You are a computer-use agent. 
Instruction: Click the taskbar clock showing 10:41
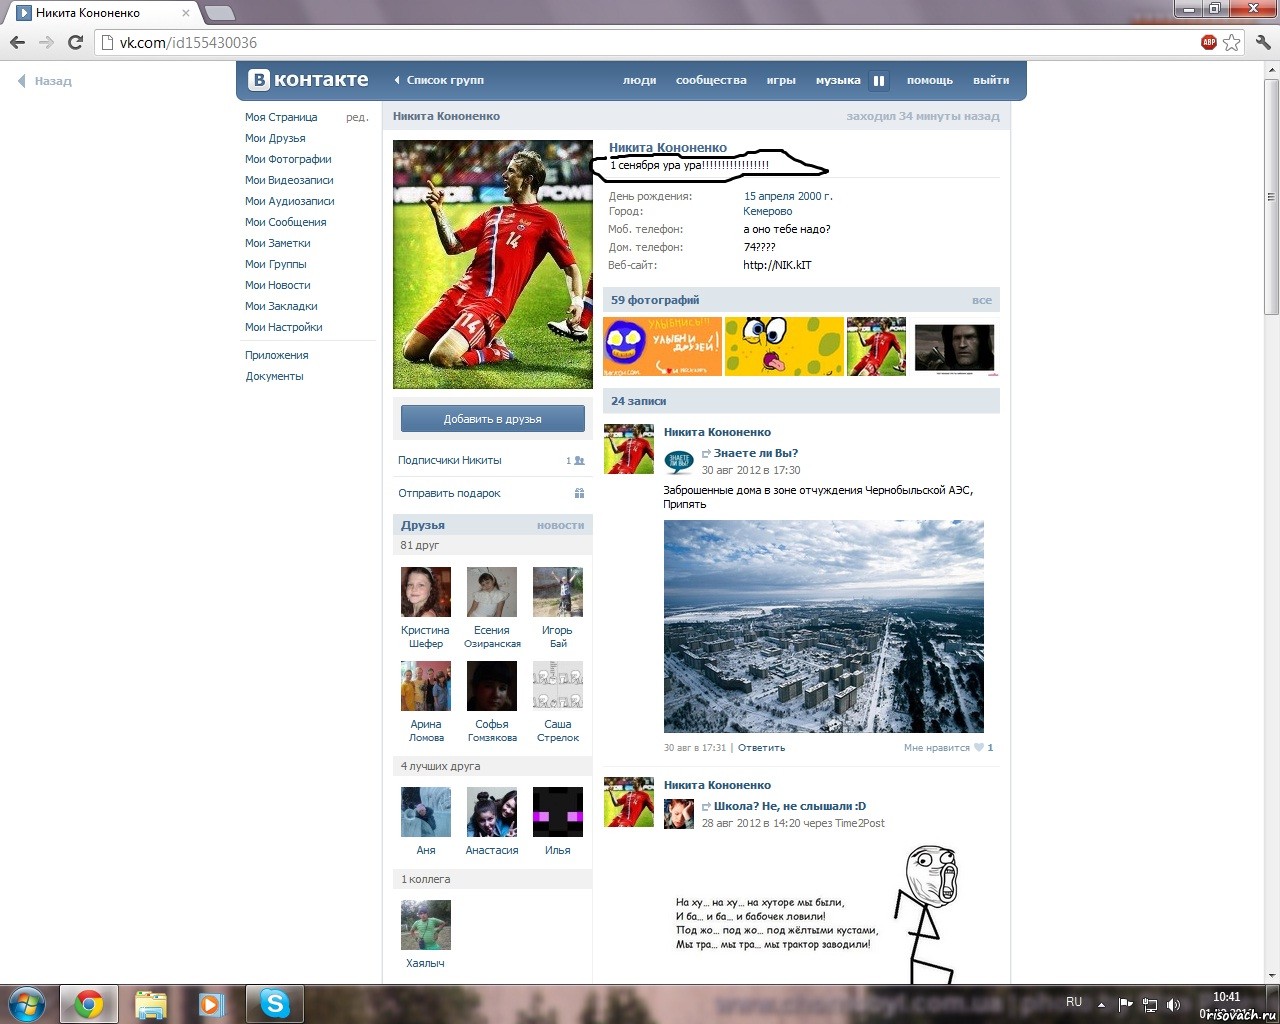click(1227, 997)
